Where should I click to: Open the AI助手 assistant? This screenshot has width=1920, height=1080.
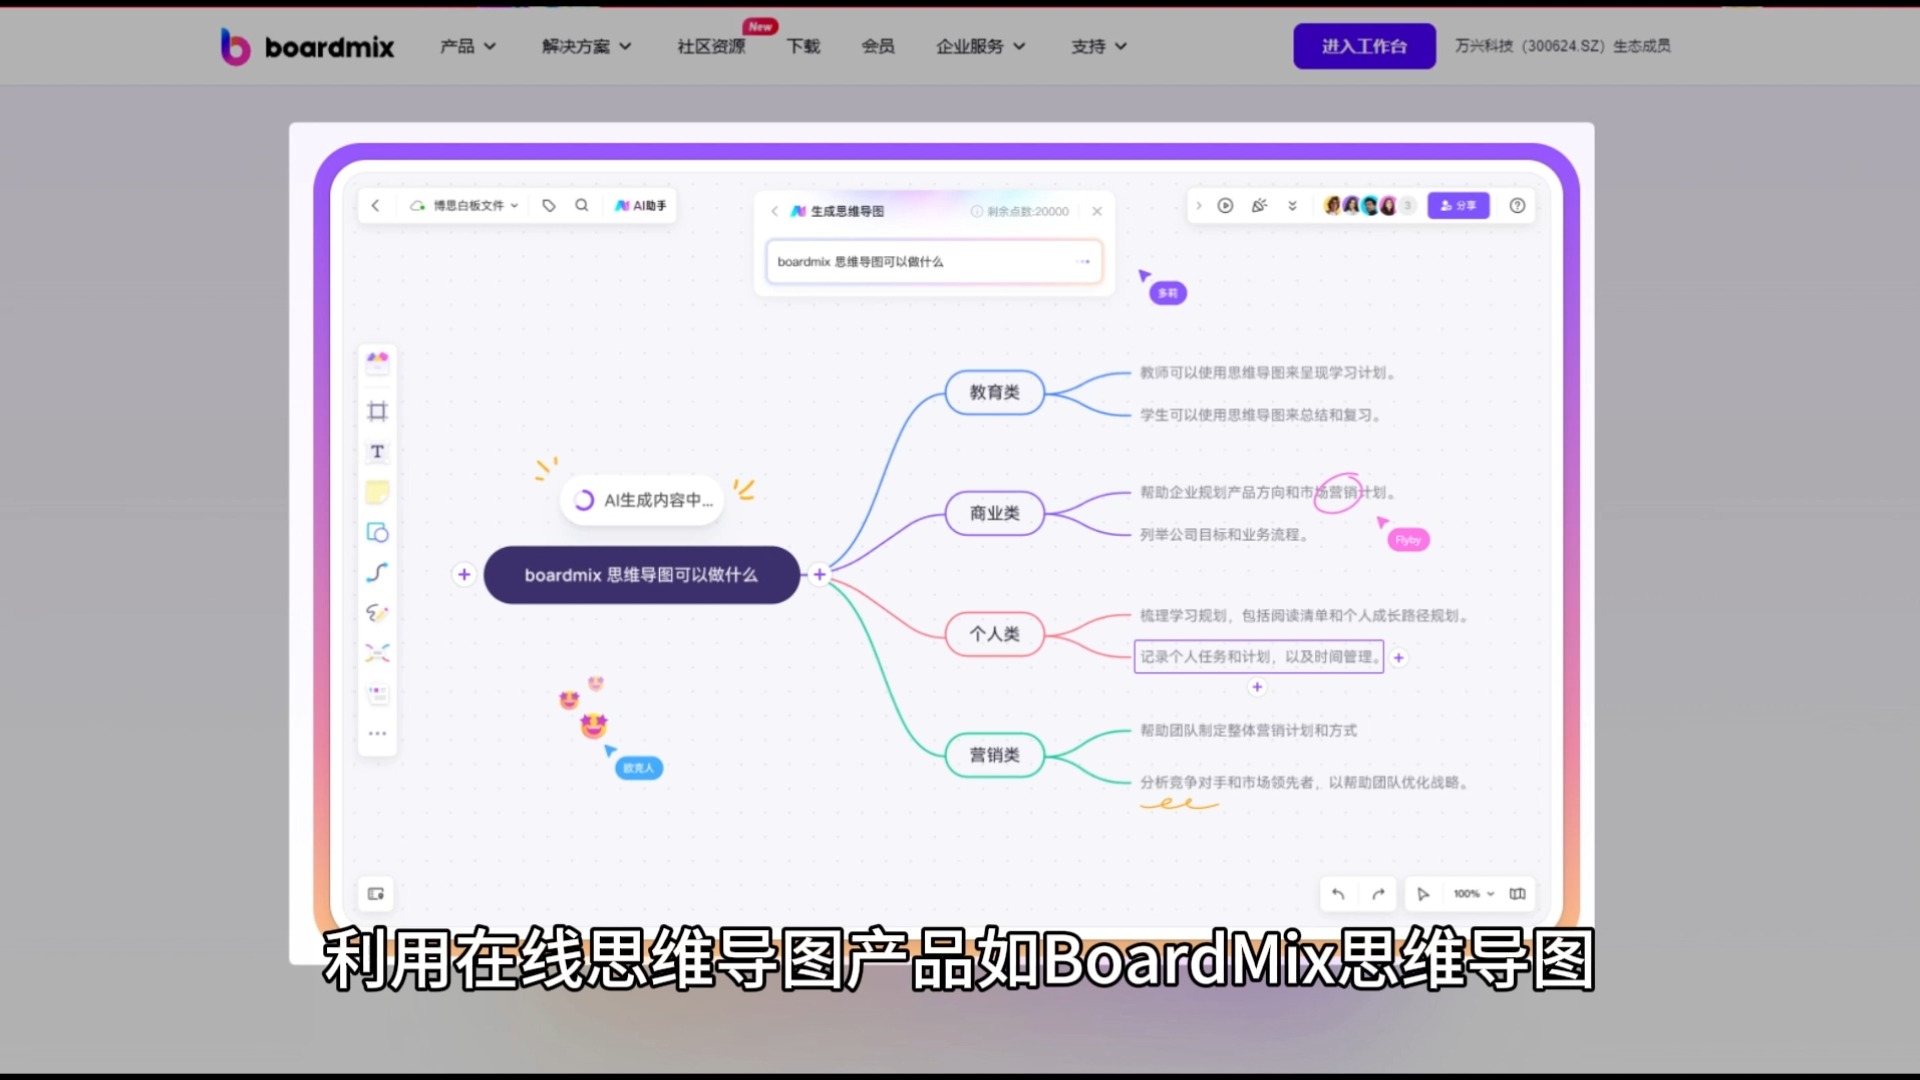640,205
